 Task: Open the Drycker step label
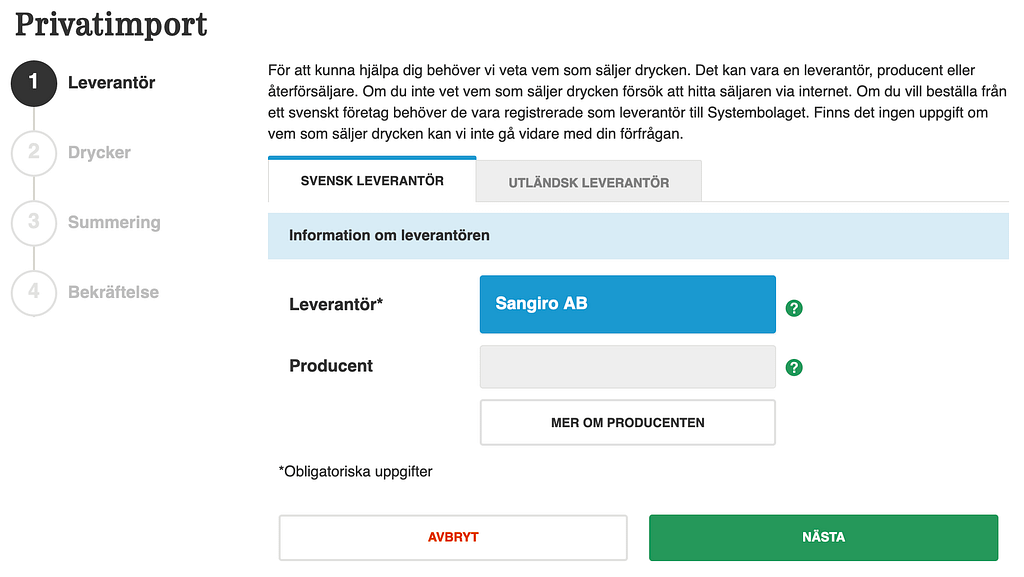coord(99,153)
